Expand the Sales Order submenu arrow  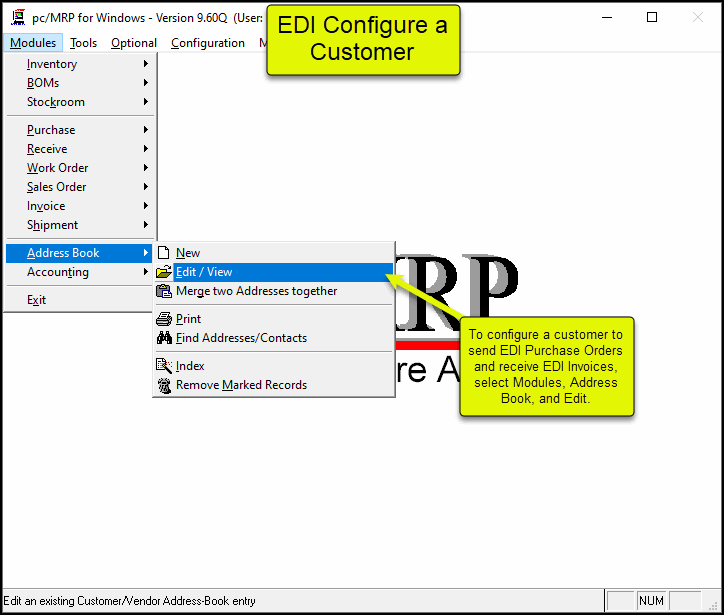(x=145, y=187)
